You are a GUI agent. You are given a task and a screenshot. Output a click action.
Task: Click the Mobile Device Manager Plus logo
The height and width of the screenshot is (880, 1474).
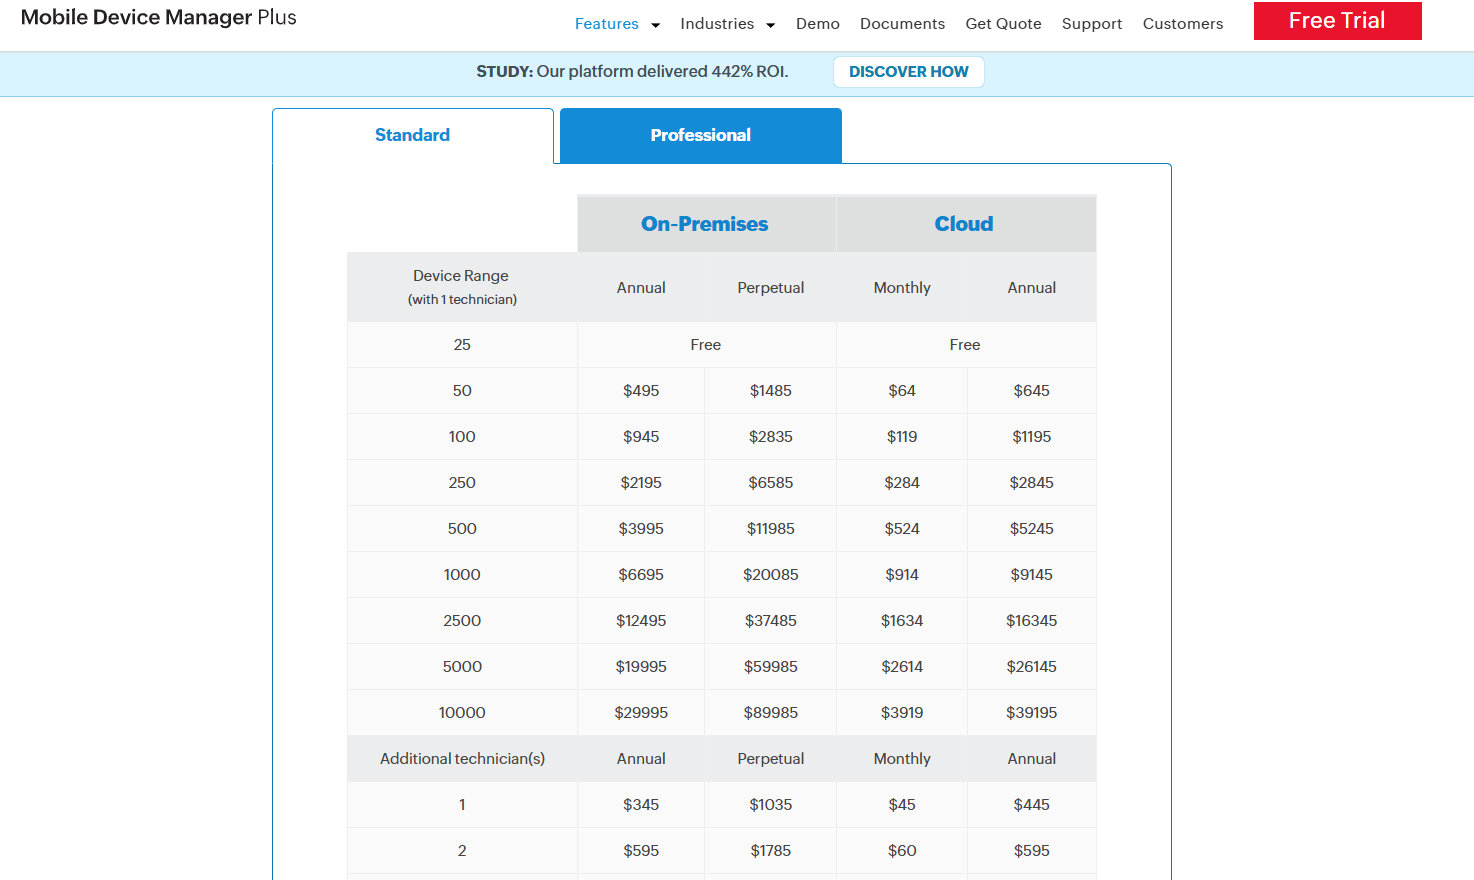point(159,18)
